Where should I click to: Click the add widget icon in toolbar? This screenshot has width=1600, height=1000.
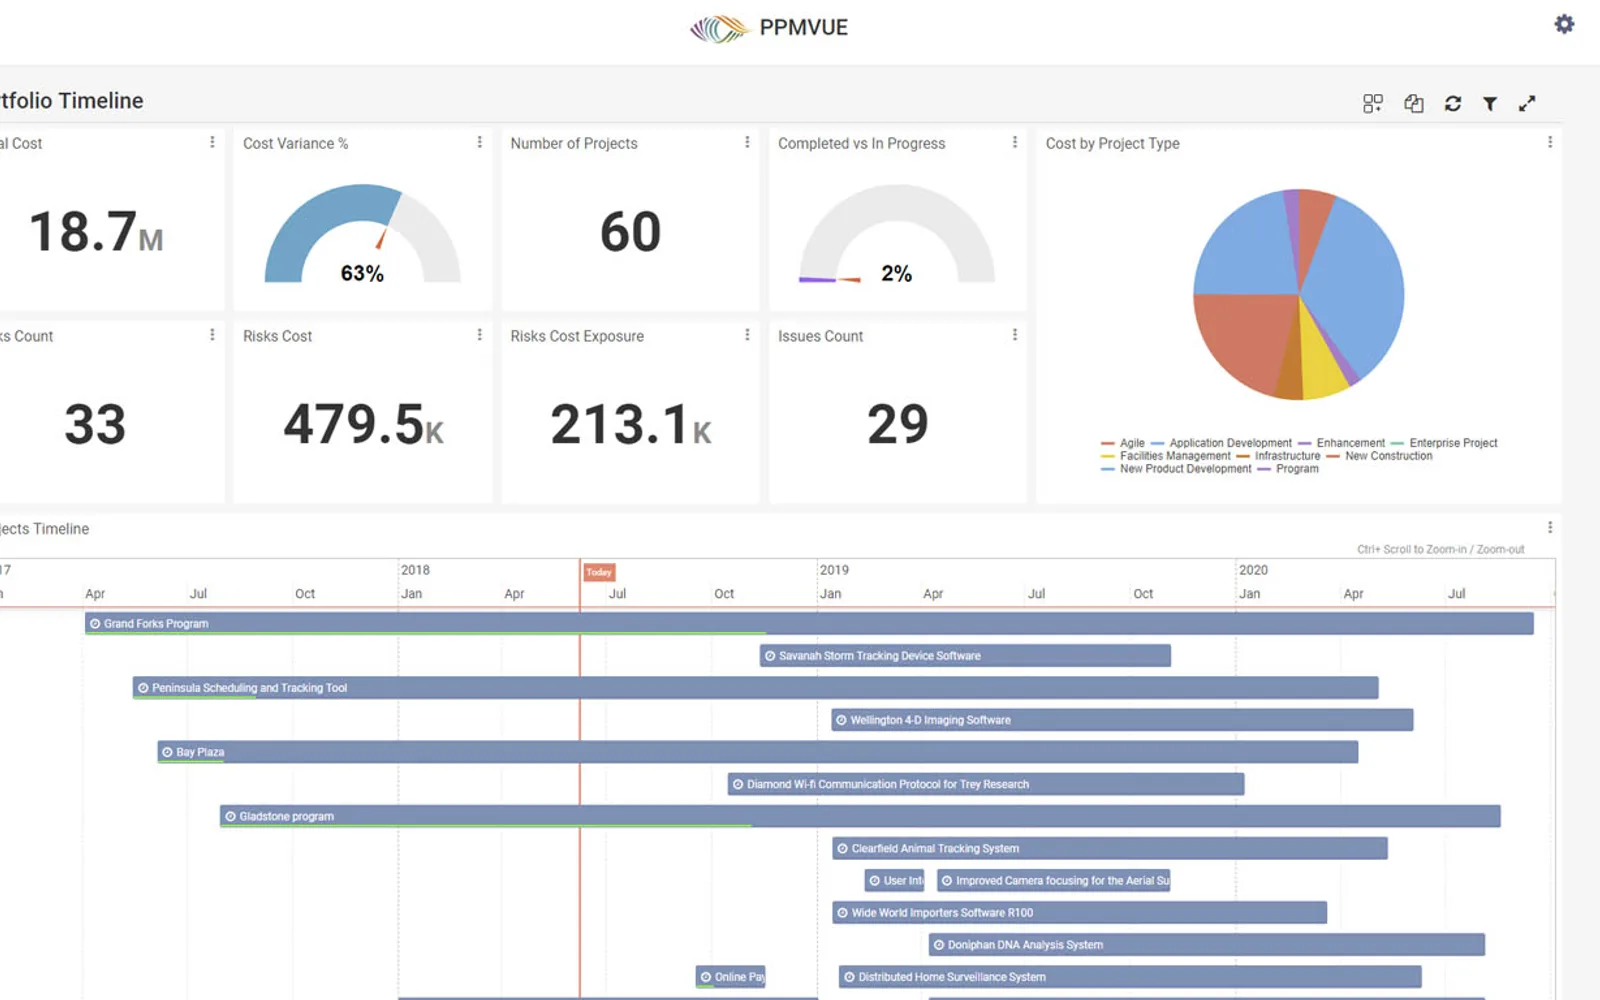1373,103
